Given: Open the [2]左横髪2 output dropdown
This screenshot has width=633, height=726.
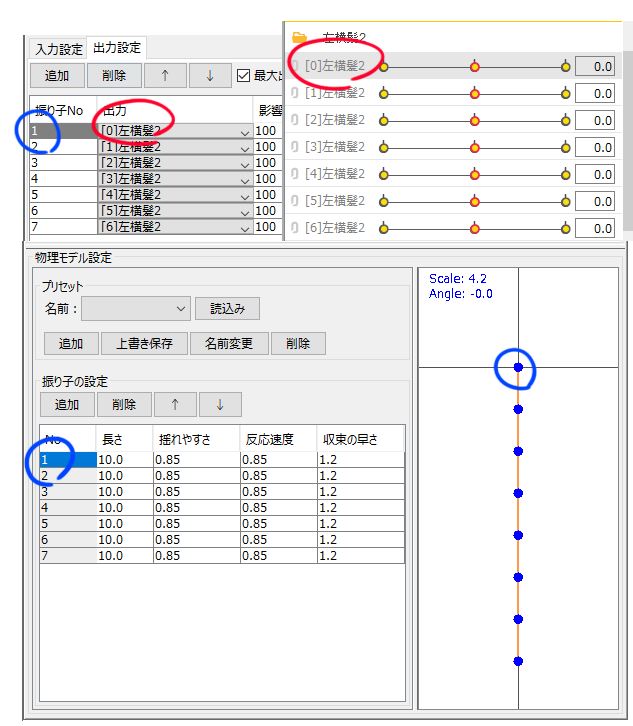Looking at the screenshot, I should pos(175,163).
